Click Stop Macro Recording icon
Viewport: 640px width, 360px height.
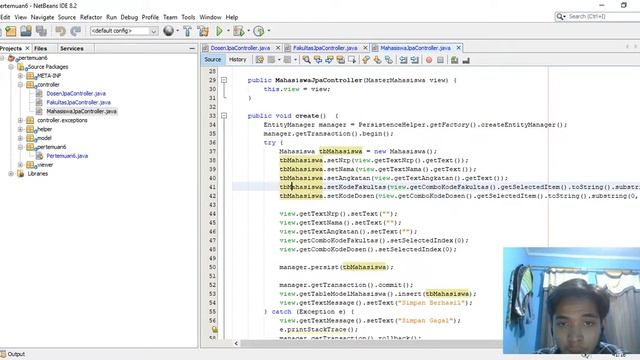tap(440, 60)
